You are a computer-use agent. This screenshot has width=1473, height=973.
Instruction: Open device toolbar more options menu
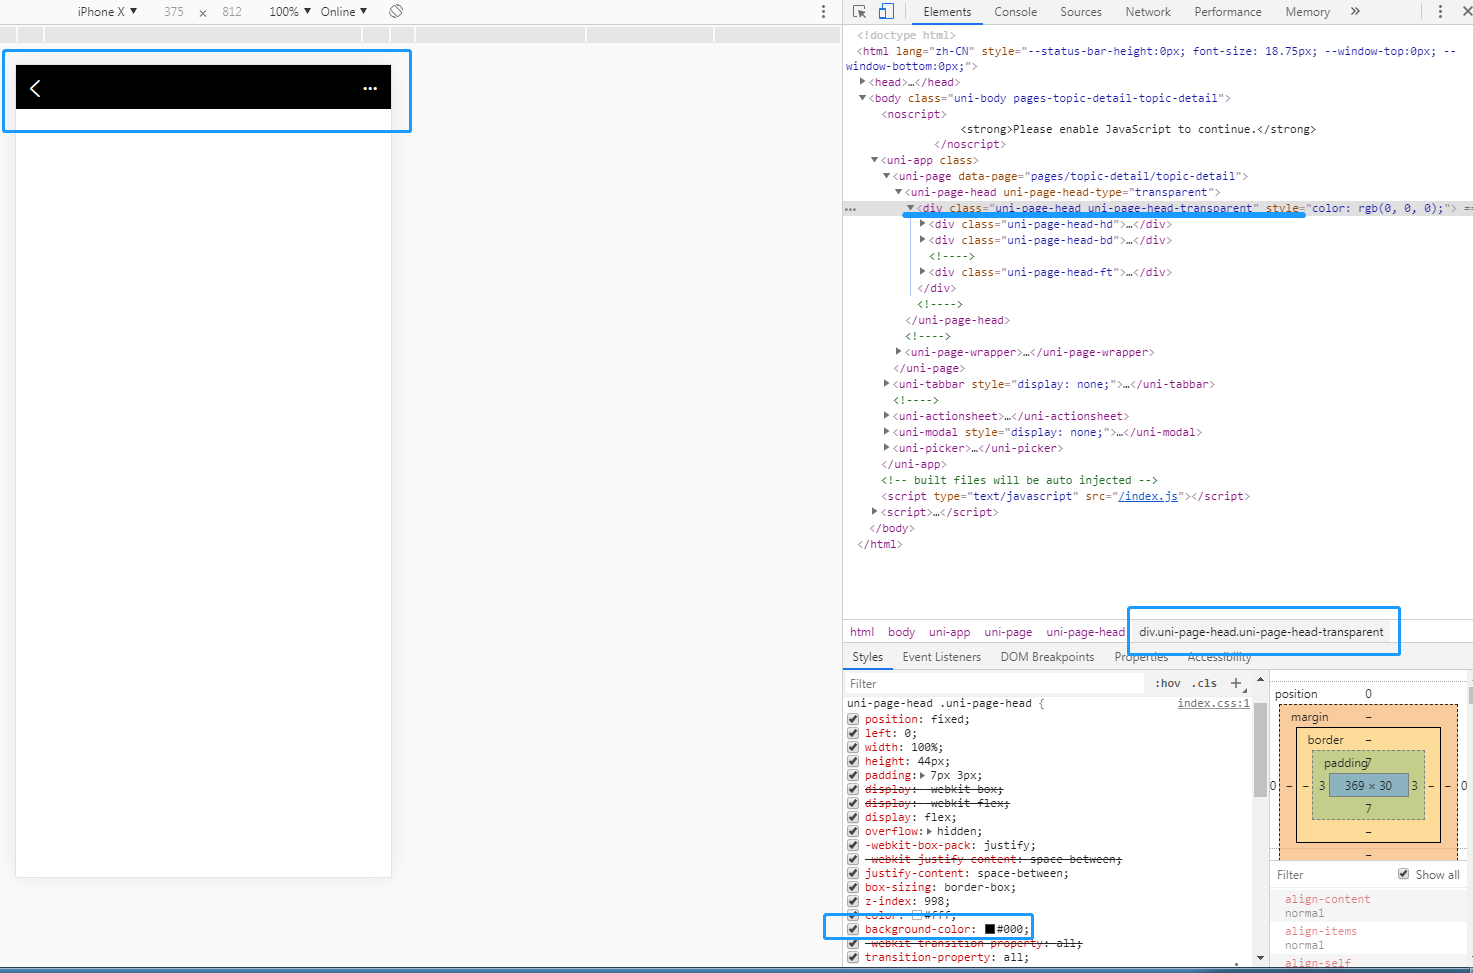coord(823,11)
